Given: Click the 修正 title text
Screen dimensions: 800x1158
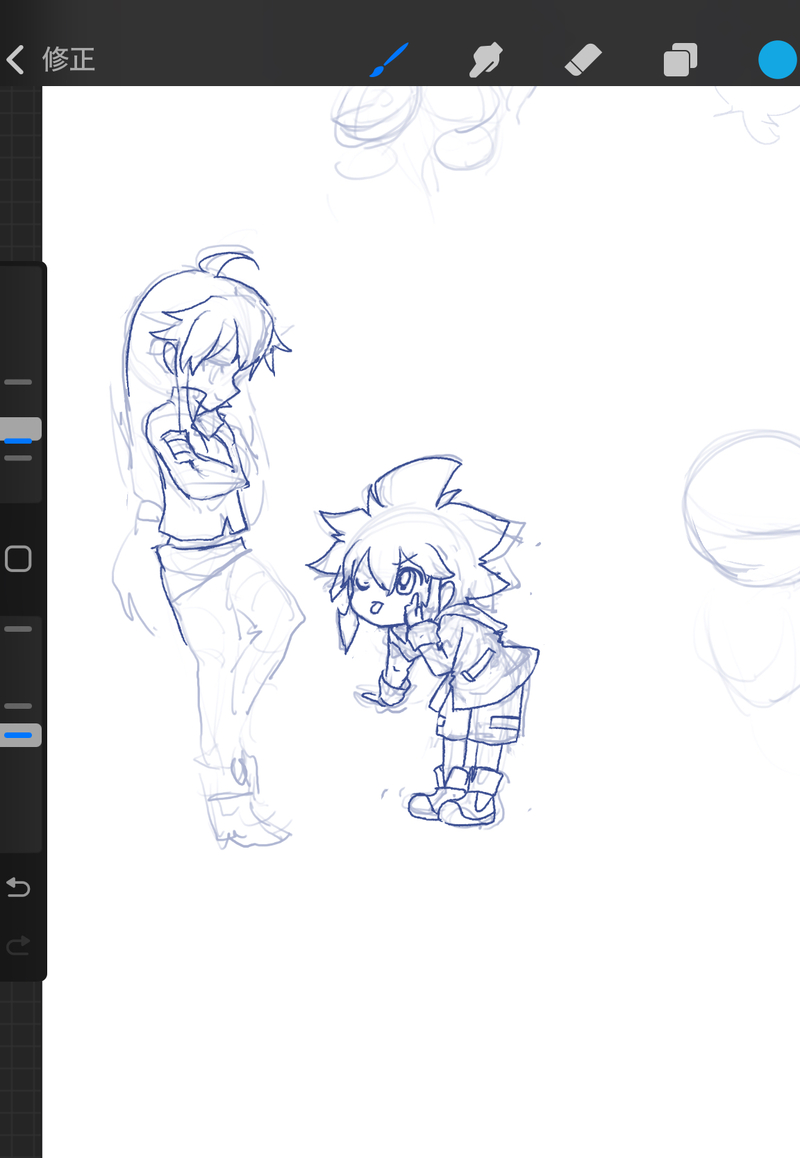Looking at the screenshot, I should pos(69,60).
